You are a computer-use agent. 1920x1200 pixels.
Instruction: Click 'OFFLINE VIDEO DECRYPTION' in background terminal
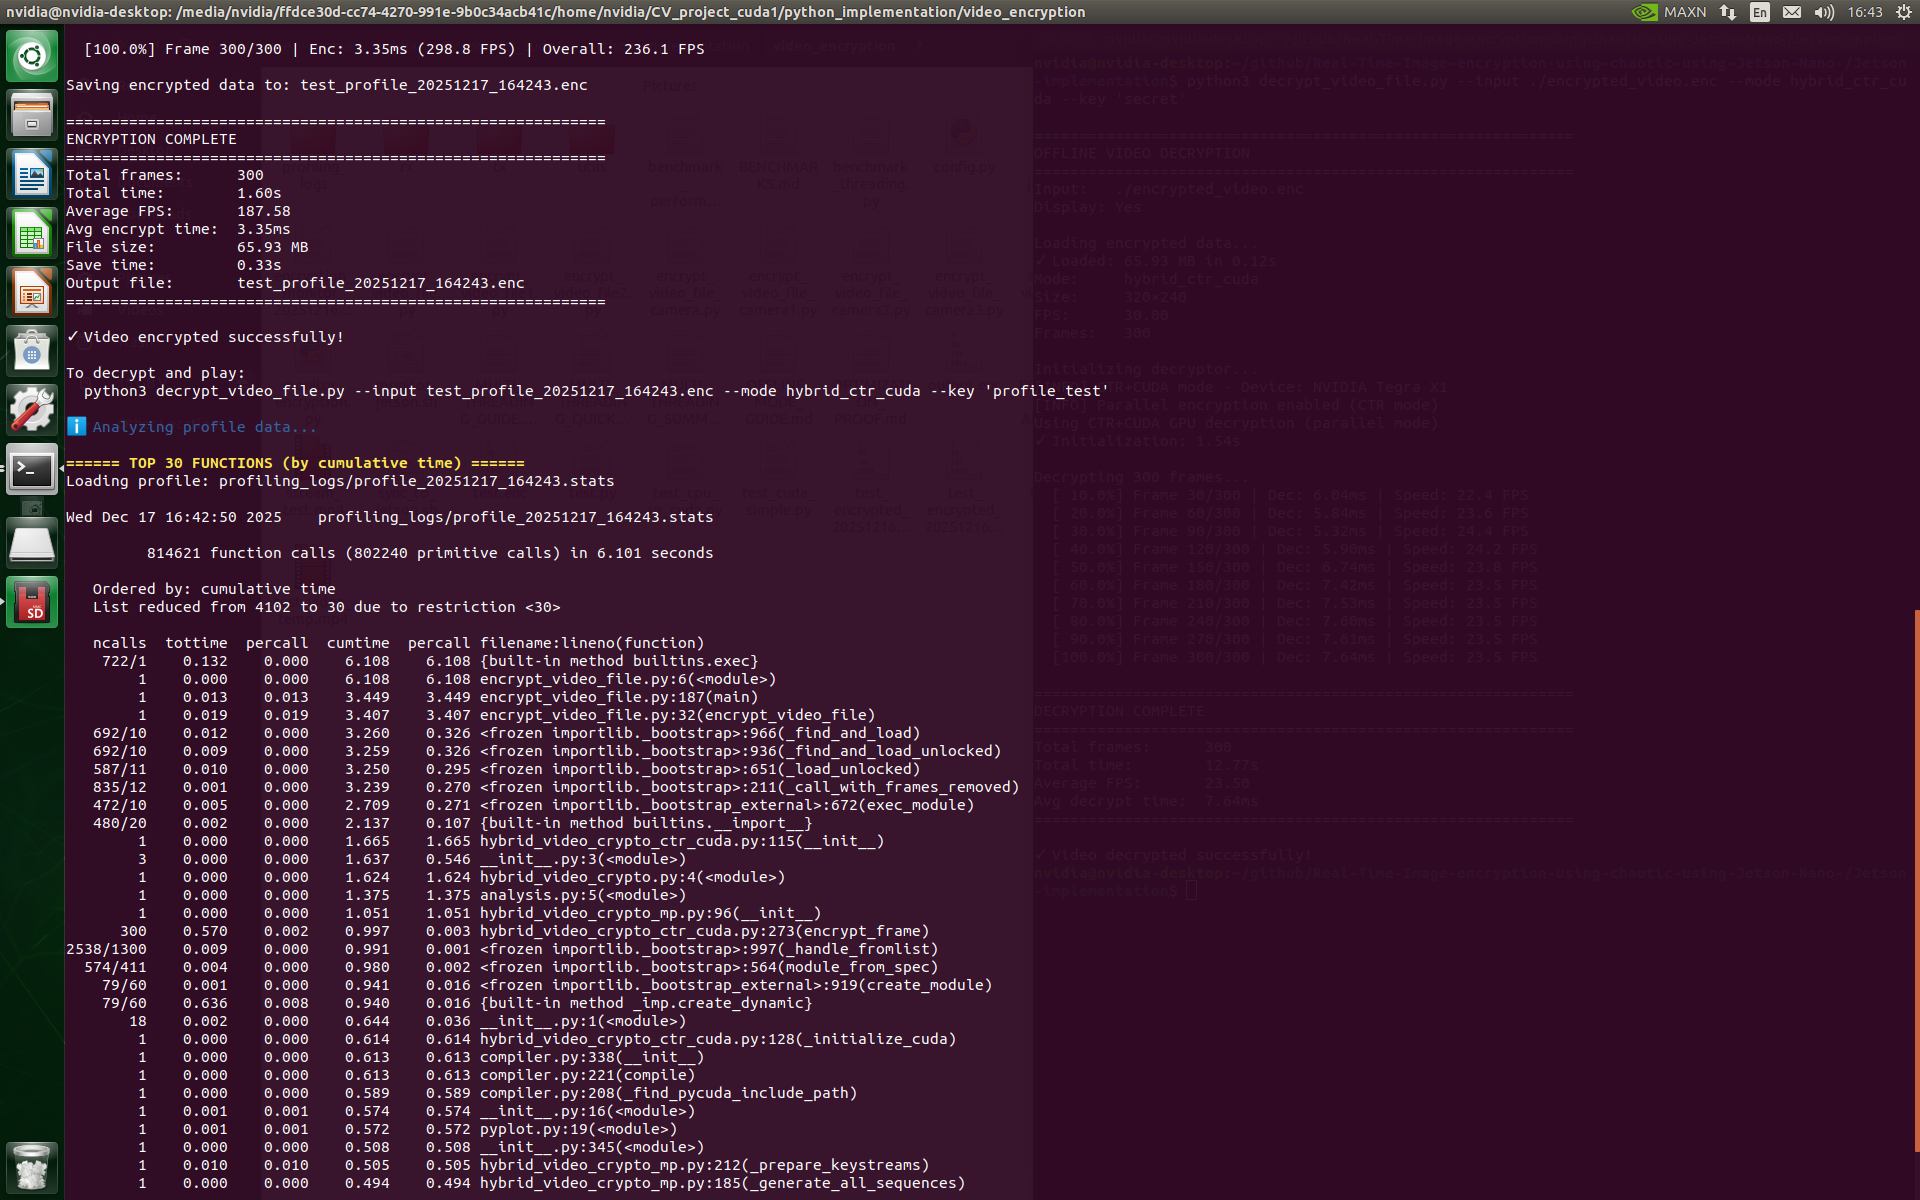[x=1141, y=153]
